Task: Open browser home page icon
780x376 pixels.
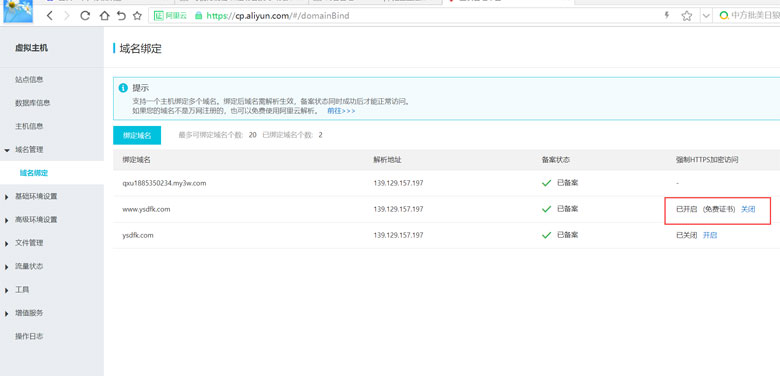Action: point(104,15)
